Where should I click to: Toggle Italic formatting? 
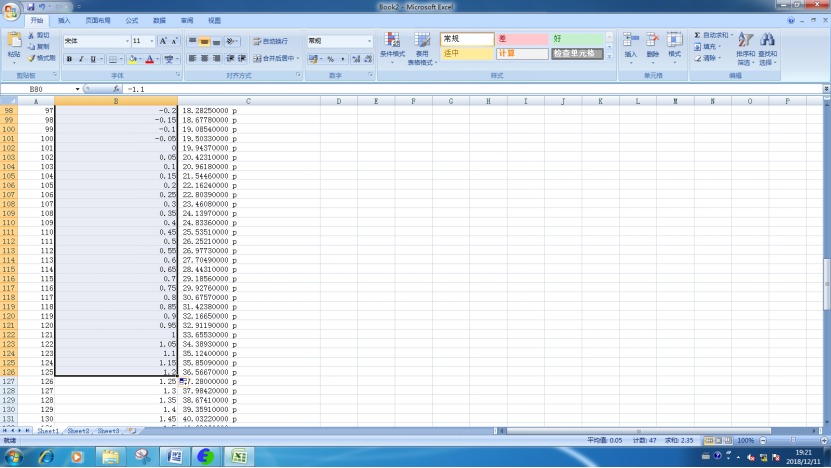pos(81,59)
